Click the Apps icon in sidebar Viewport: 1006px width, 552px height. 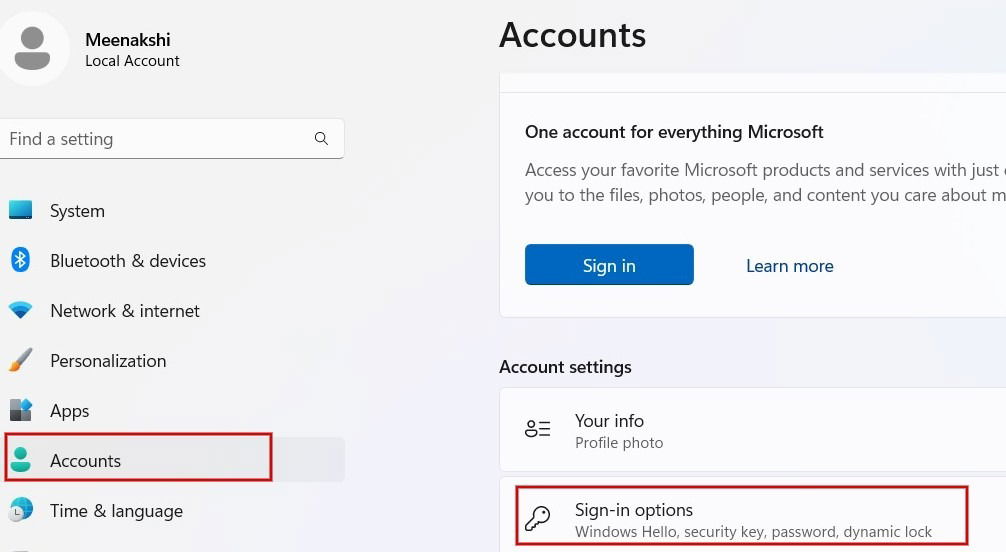(21, 410)
